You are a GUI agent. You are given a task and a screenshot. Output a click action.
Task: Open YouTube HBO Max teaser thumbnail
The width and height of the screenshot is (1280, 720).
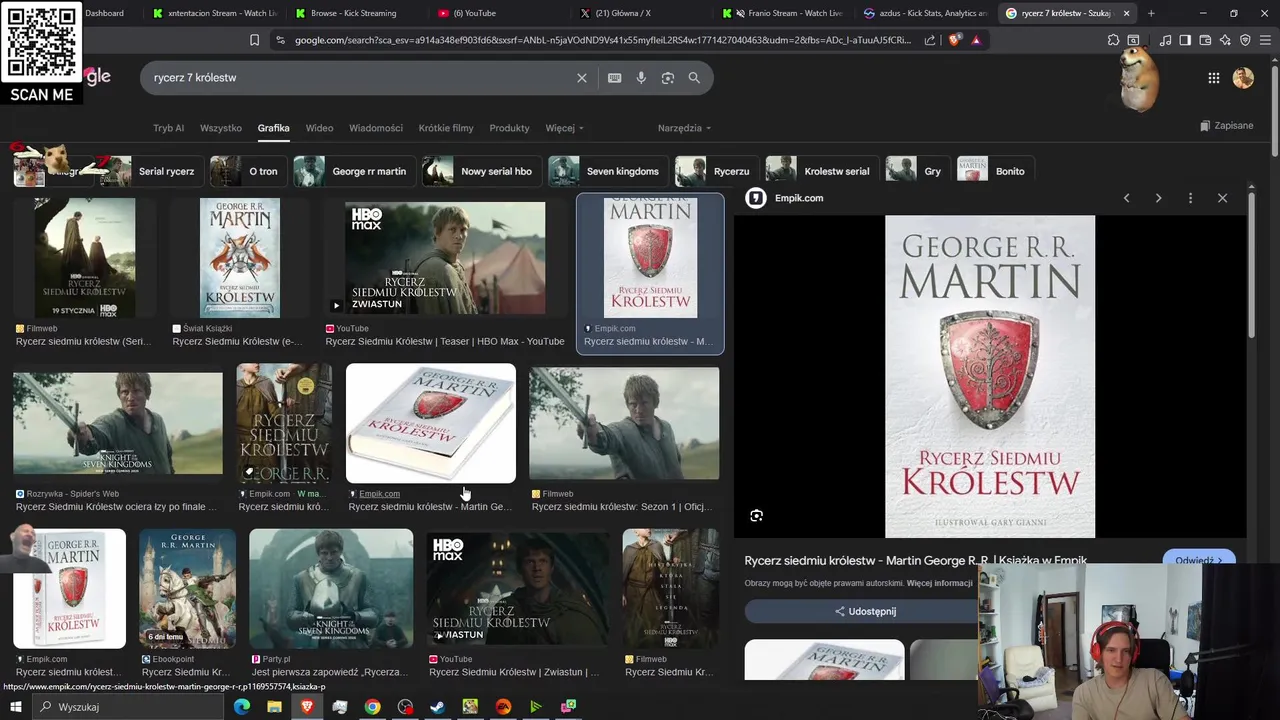pos(445,259)
